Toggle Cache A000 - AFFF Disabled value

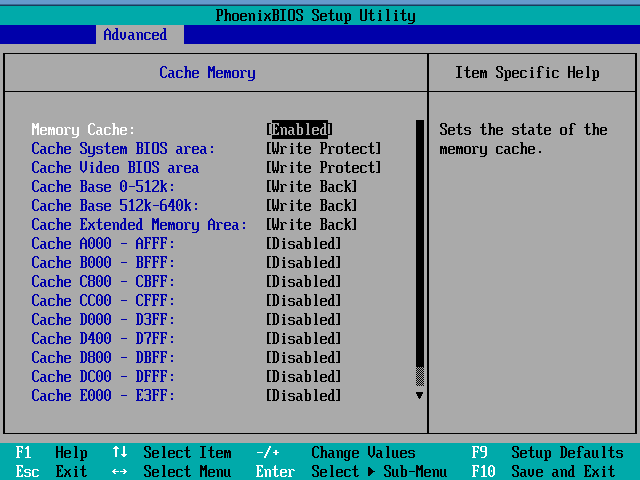pyautogui.click(x=303, y=244)
